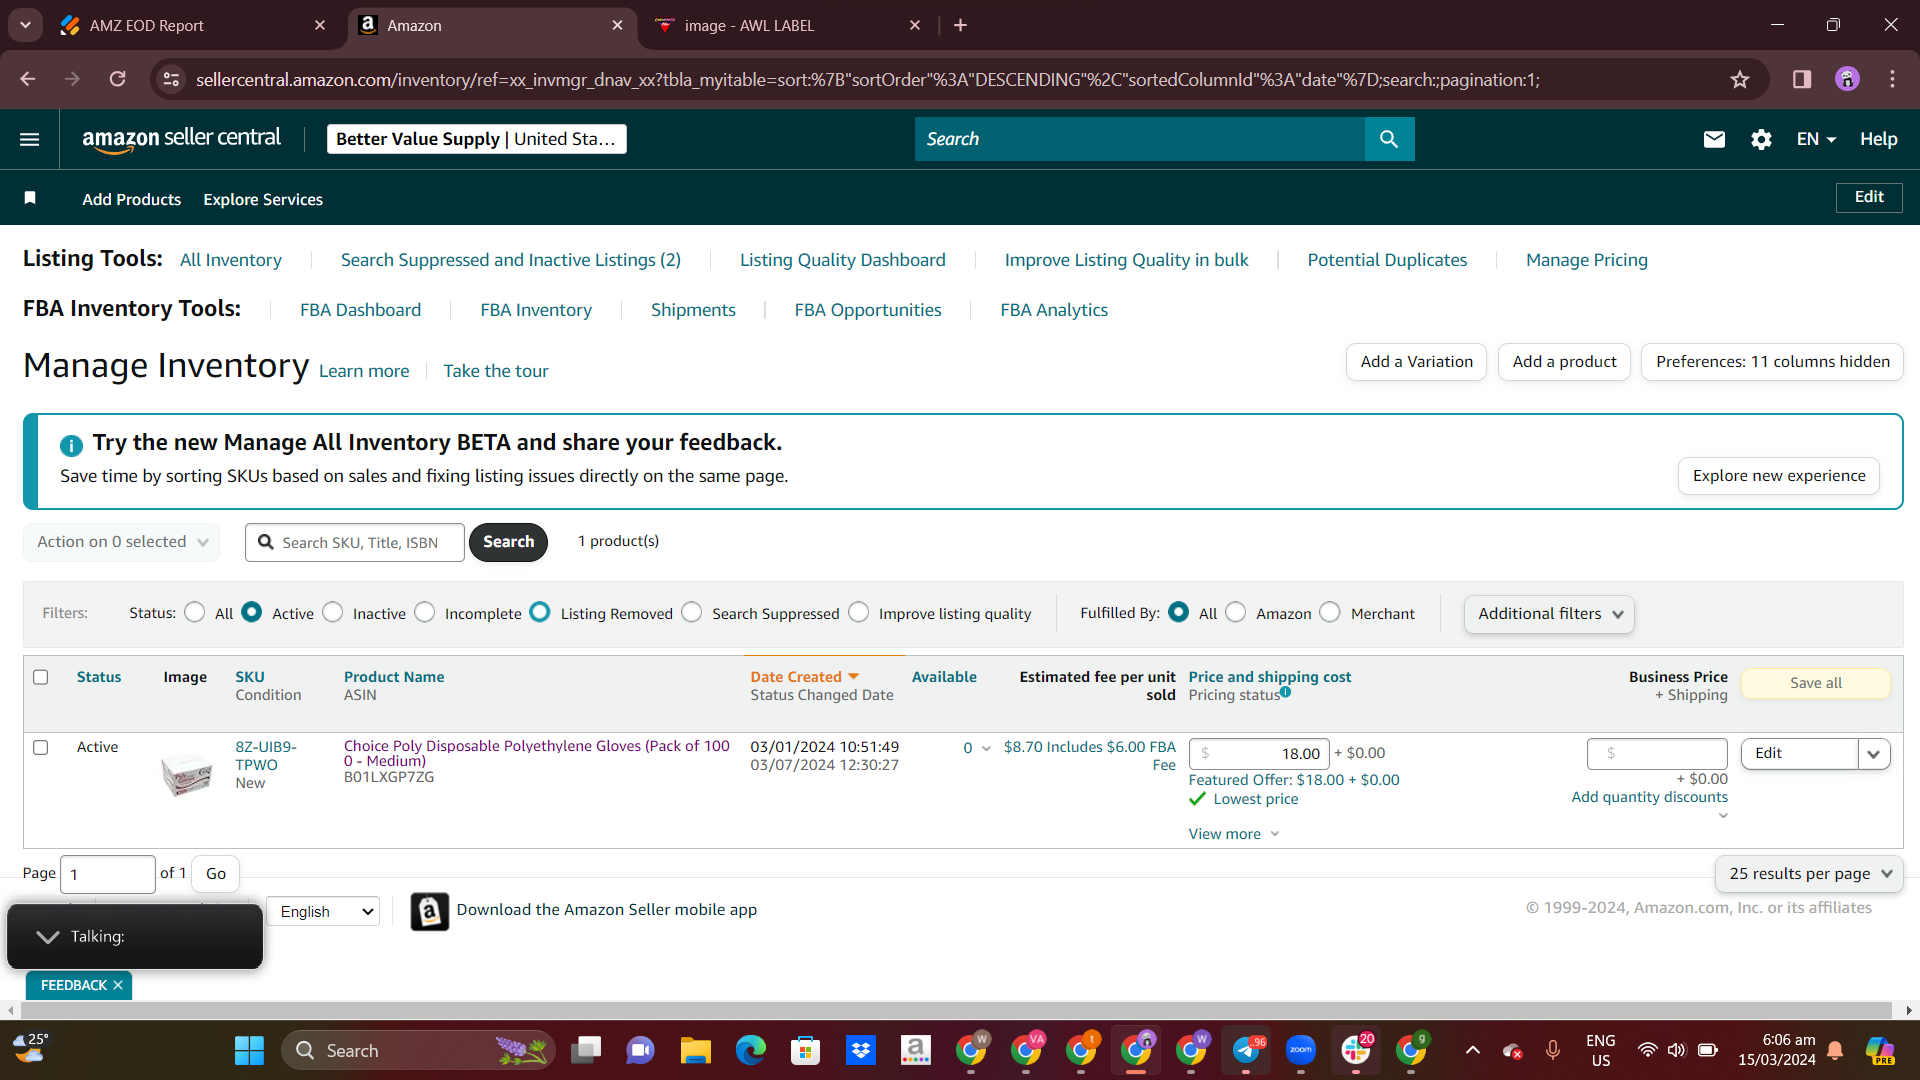The width and height of the screenshot is (1920, 1080).
Task: Go back to previous page
Action: 28,79
